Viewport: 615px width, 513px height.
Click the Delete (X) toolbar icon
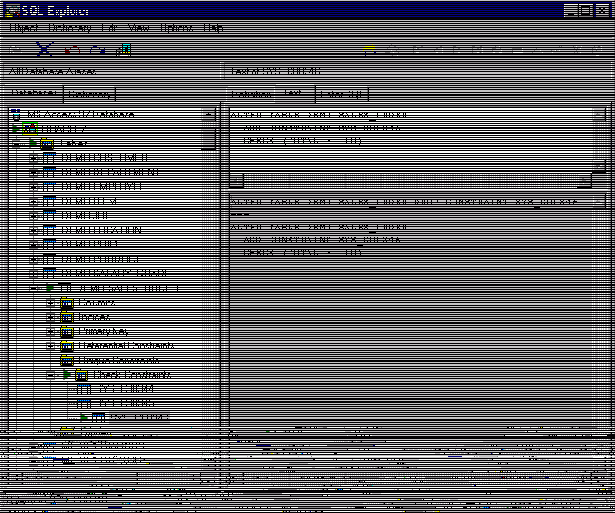44,49
